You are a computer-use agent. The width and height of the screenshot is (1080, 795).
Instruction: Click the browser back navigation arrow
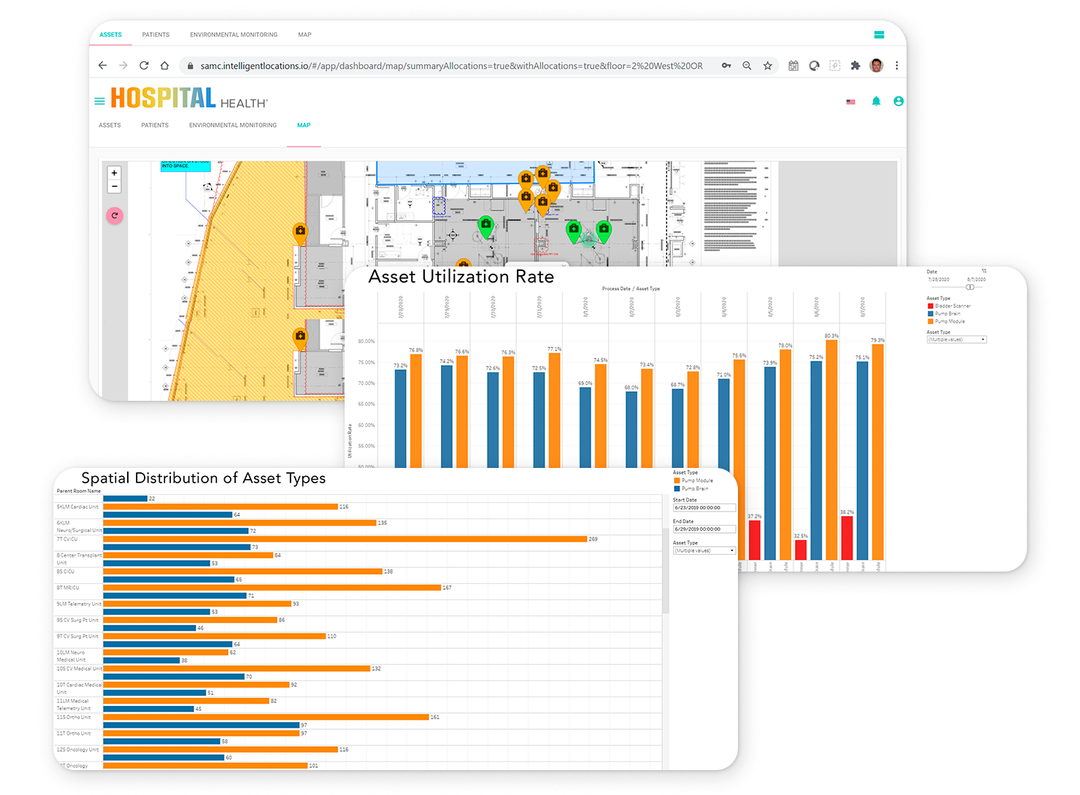103,64
